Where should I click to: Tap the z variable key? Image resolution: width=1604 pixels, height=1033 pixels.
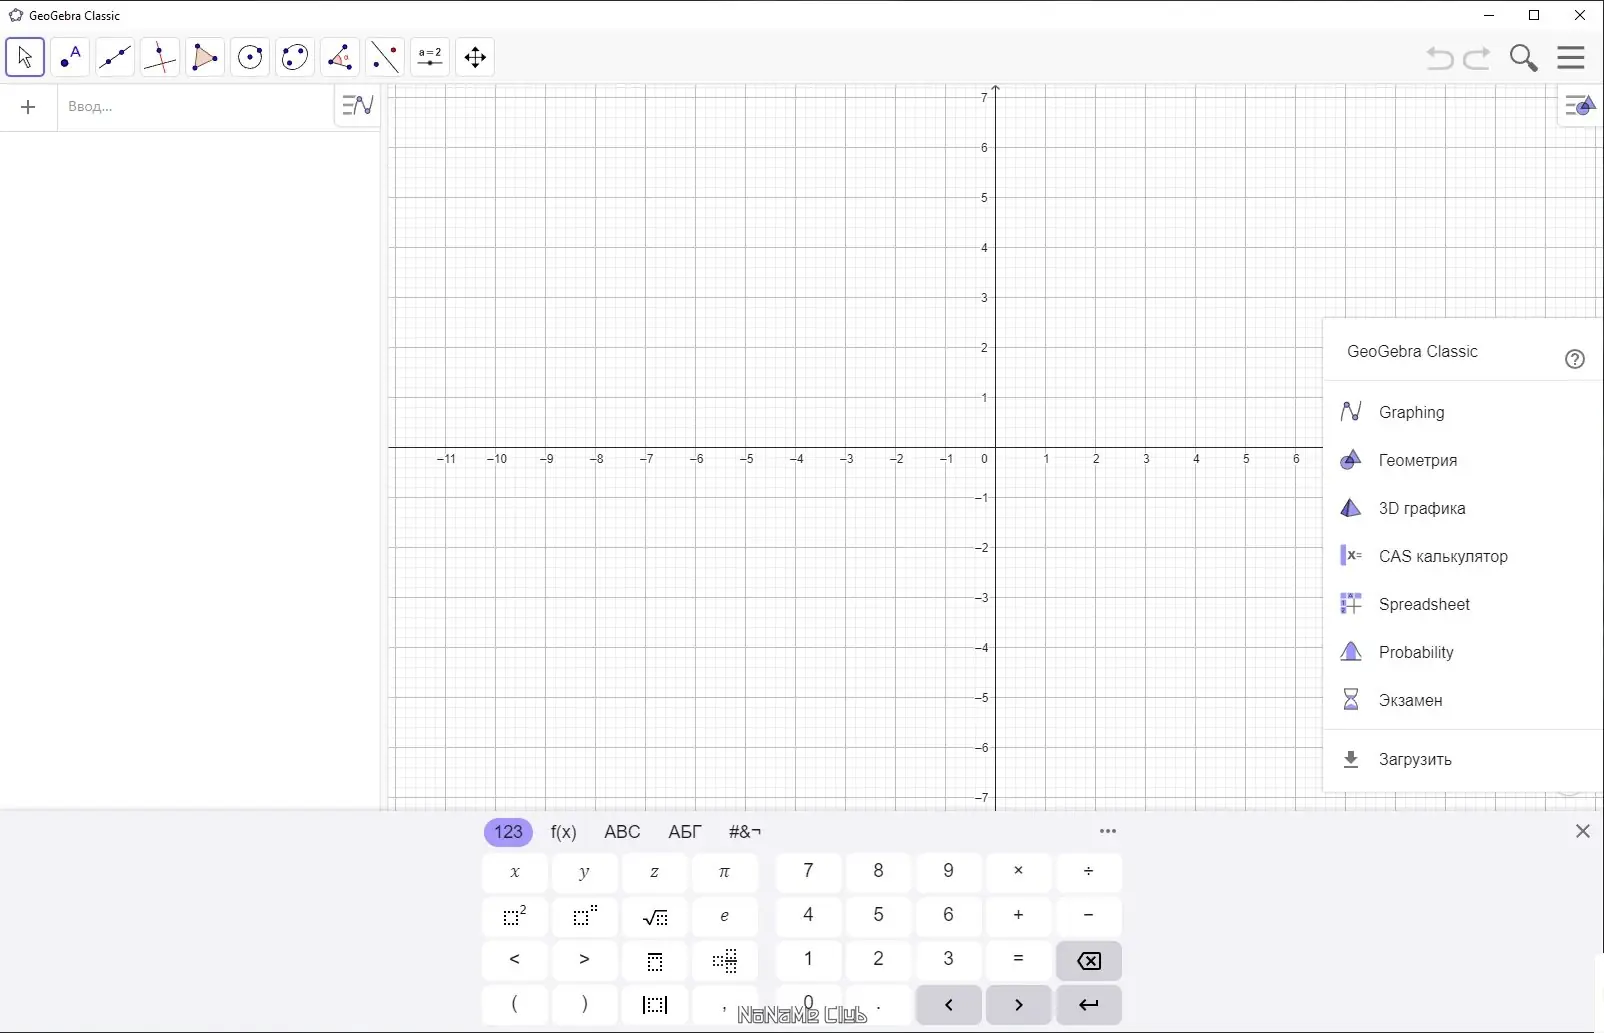click(655, 871)
